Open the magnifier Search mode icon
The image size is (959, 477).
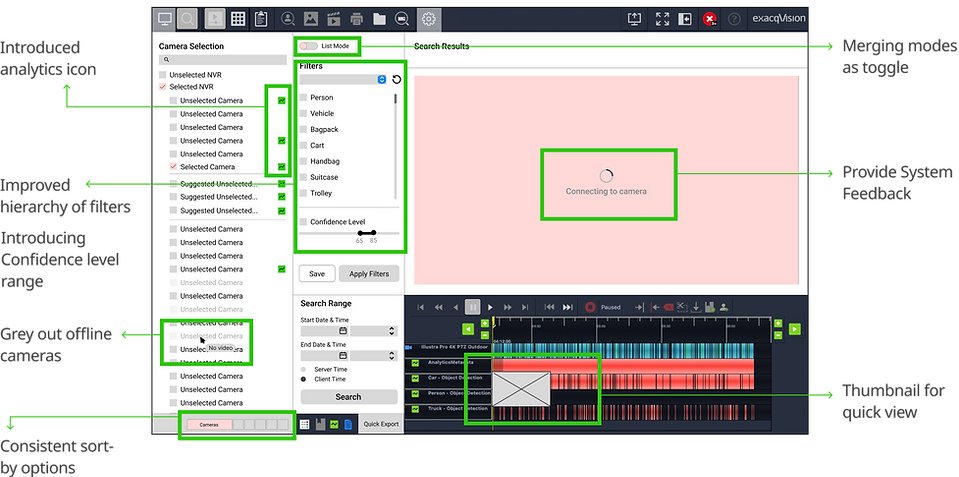coord(187,19)
